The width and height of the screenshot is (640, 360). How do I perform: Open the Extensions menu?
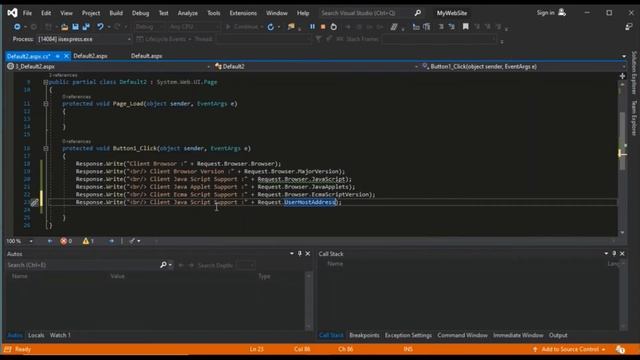tap(243, 13)
